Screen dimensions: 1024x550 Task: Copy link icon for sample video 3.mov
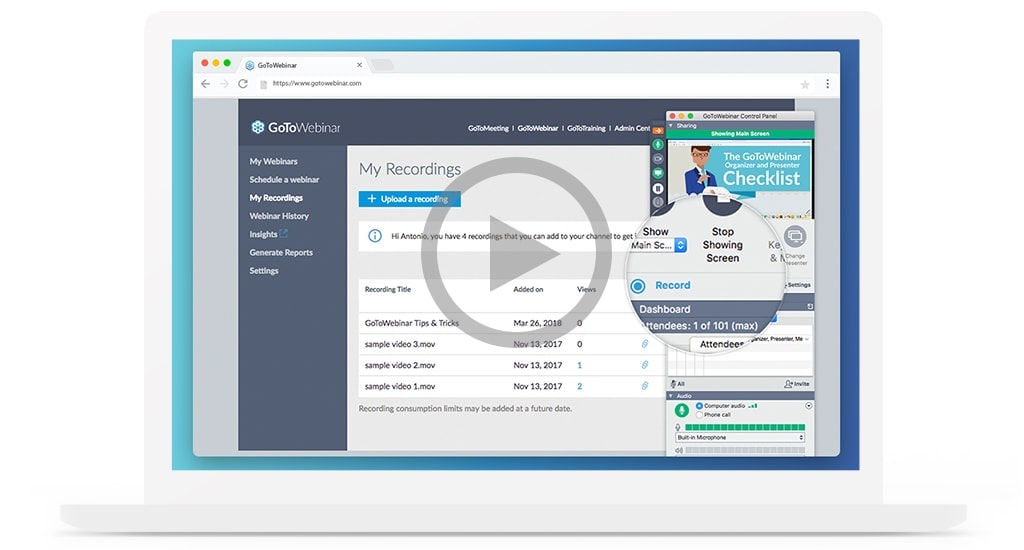click(645, 344)
